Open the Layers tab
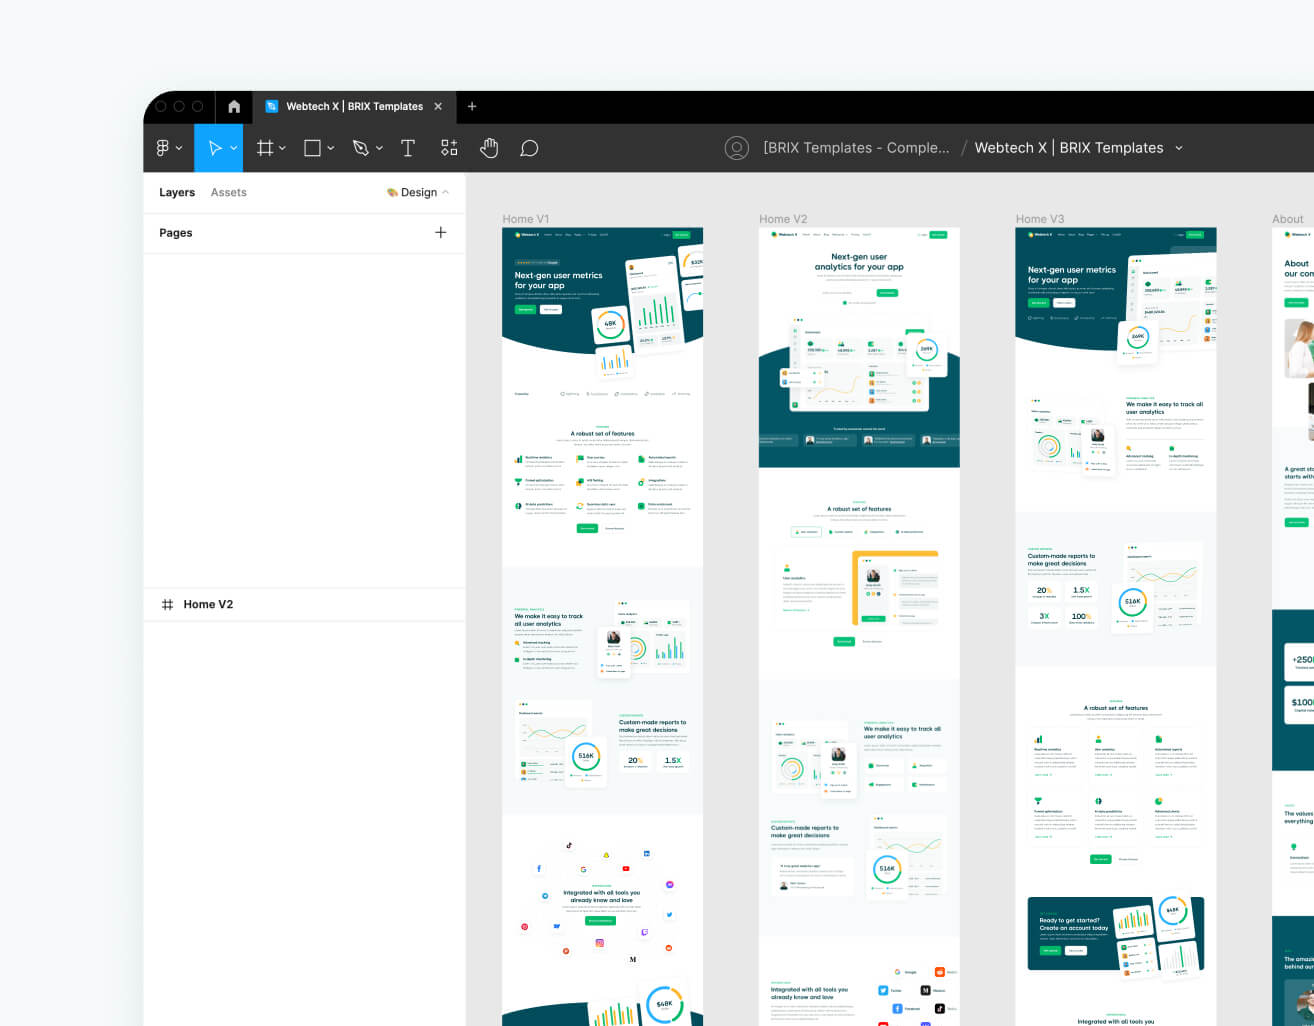1314x1026 pixels. click(177, 192)
